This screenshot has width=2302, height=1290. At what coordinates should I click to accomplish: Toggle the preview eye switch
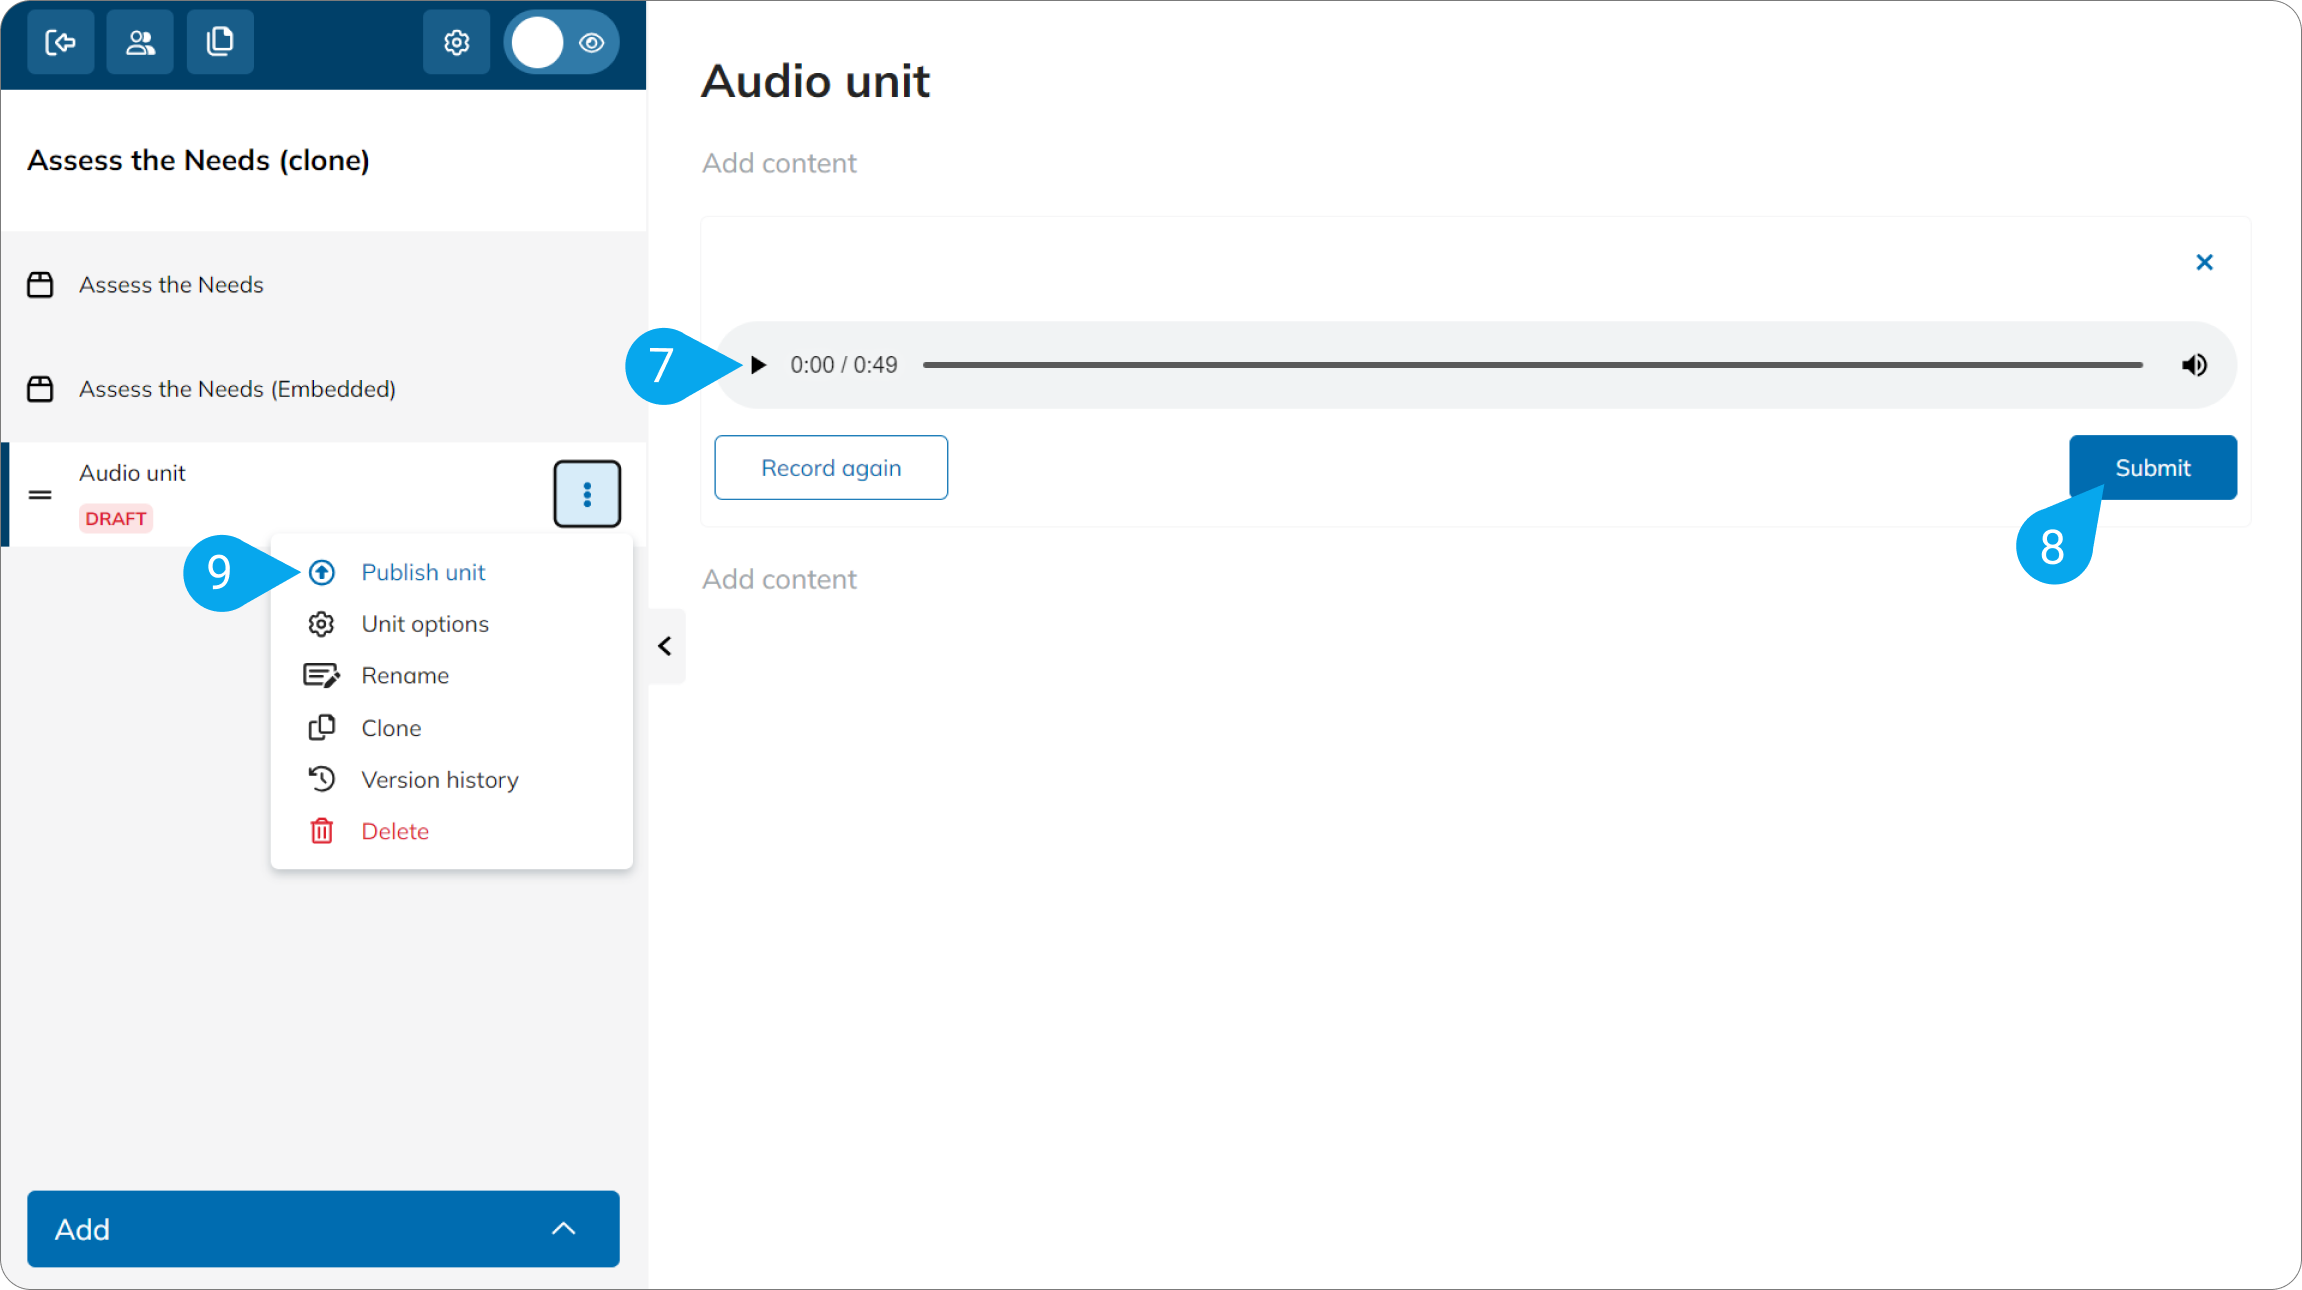click(562, 43)
